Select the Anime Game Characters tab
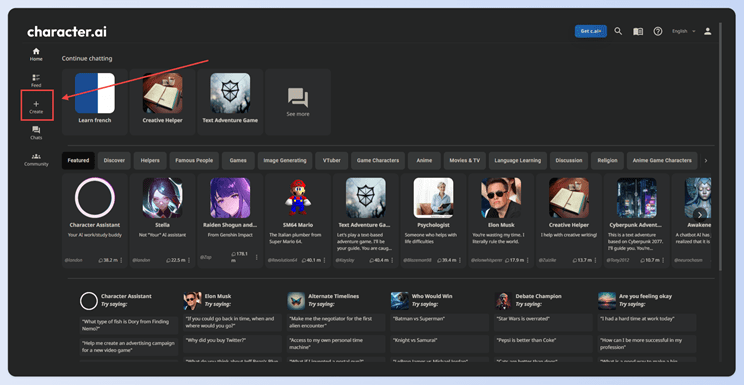This screenshot has height=385, width=744. coord(662,160)
